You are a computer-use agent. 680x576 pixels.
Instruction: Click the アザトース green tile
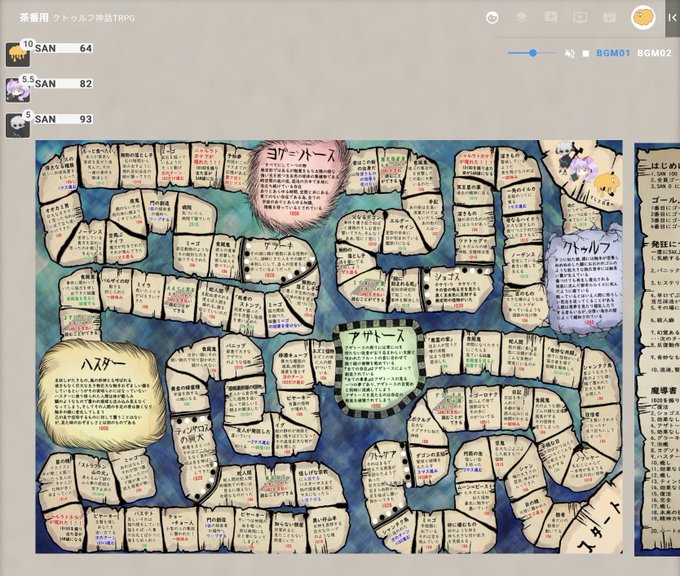pos(377,369)
